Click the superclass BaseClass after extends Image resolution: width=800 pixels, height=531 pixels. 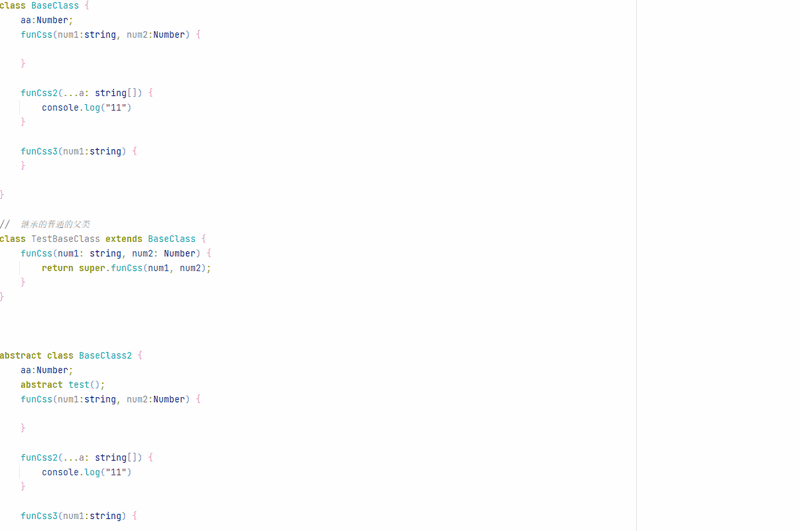(171, 239)
